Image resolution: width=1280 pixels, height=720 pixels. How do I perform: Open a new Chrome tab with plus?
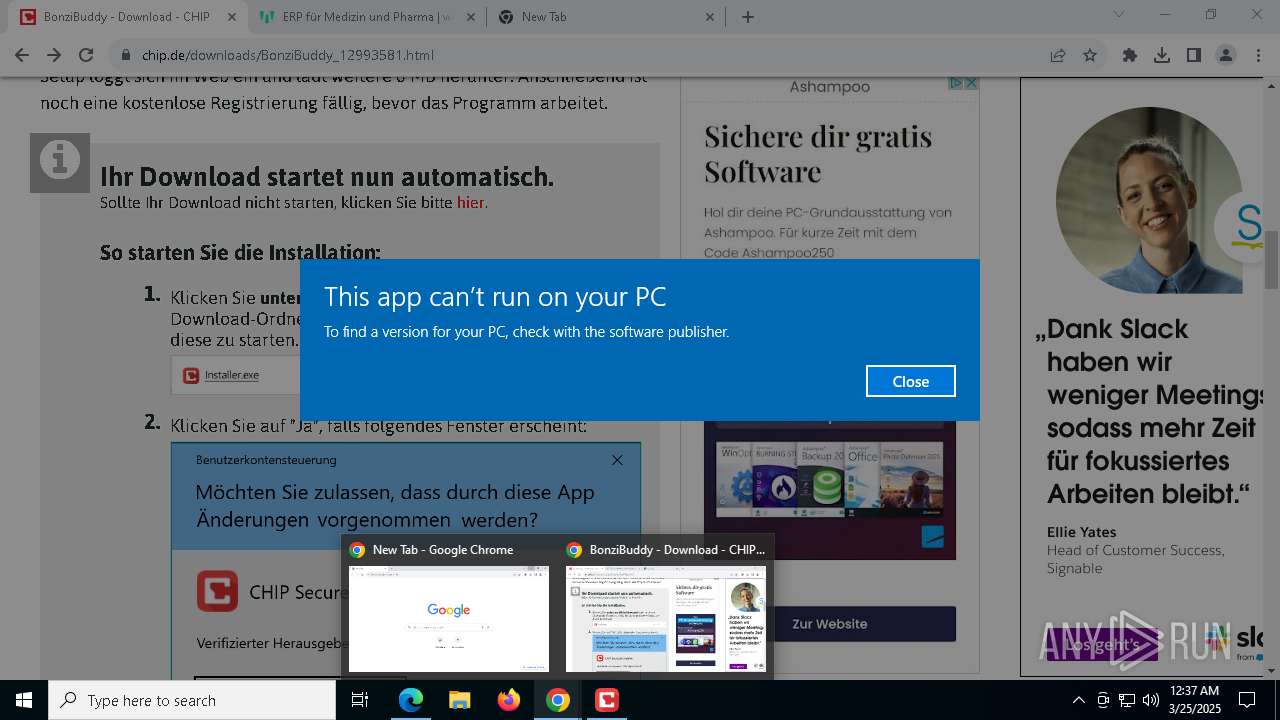pos(748,17)
